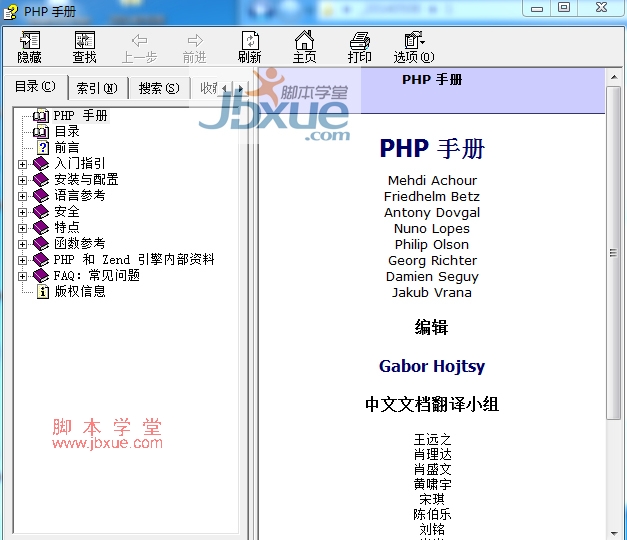Click the purple book icon for 安全
Screen dimensions: 627x540
(41, 212)
